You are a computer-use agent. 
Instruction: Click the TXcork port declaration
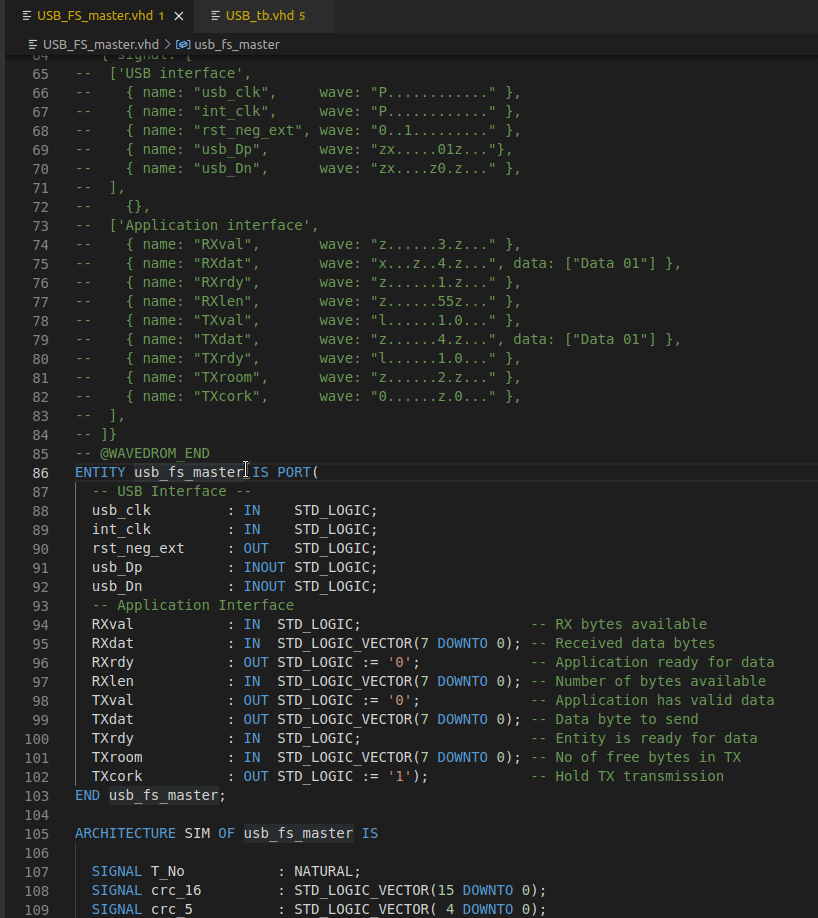click(117, 776)
